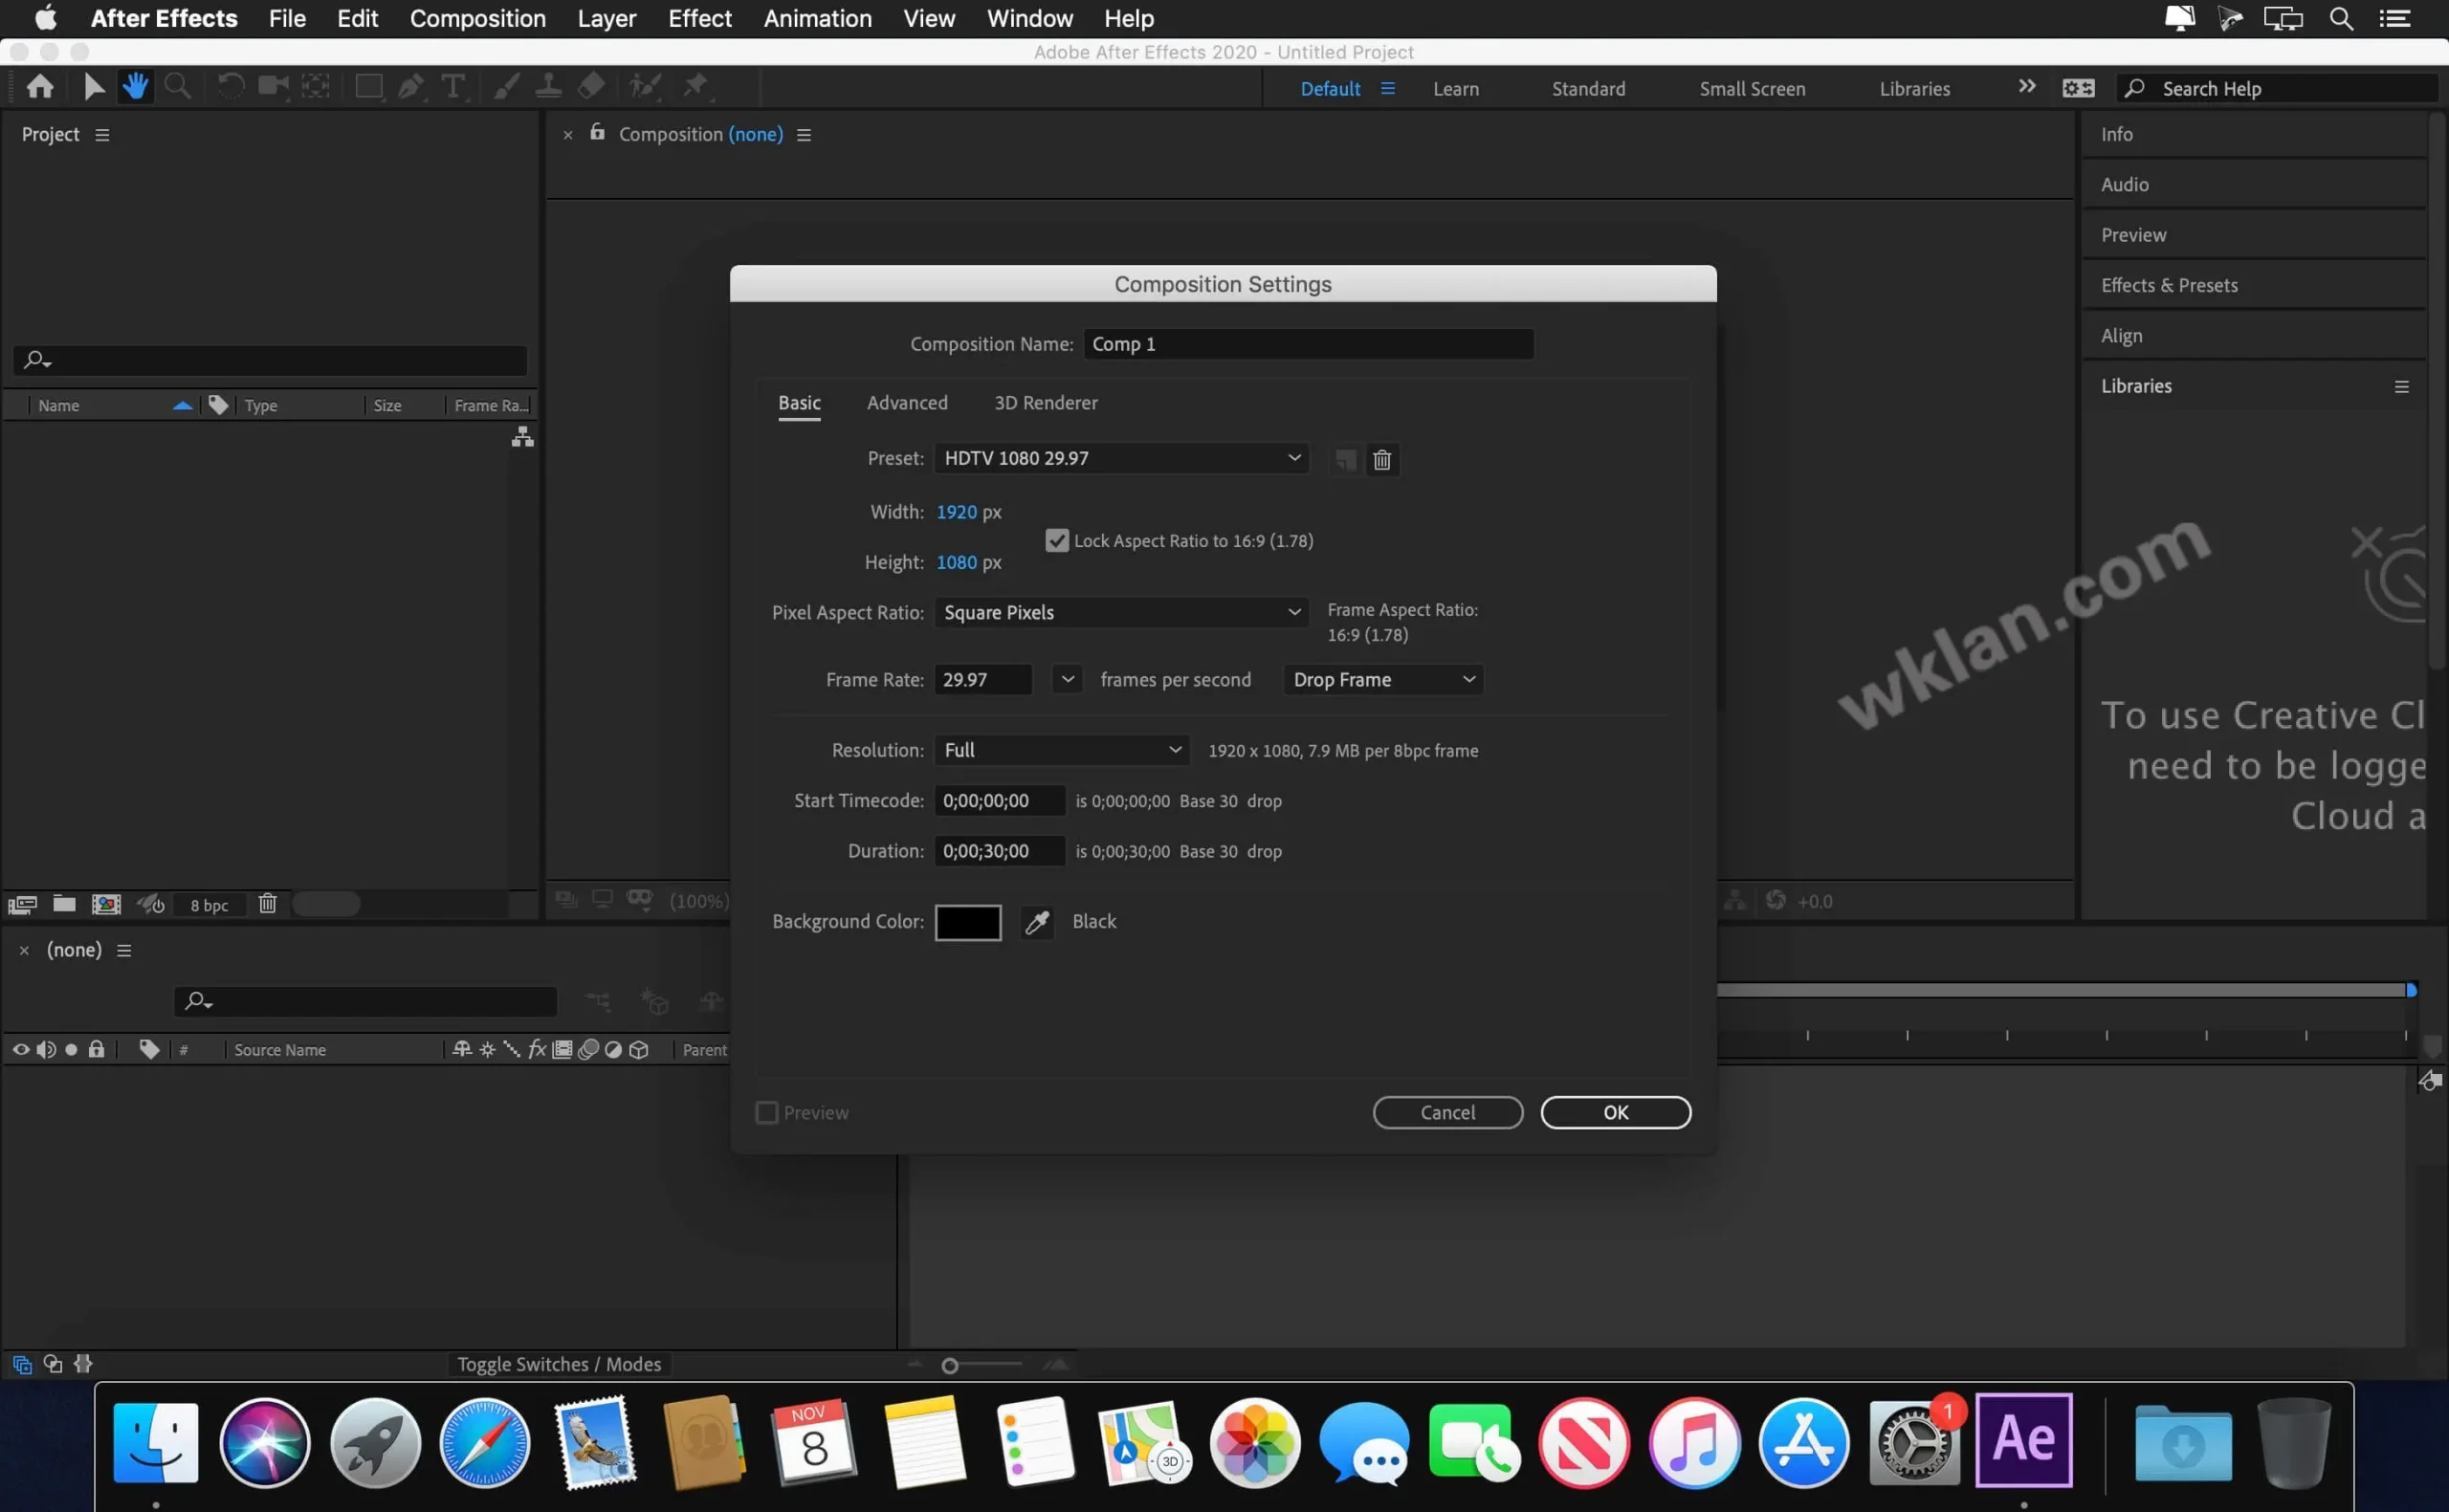
Task: Select the Brush tool
Action: point(506,86)
